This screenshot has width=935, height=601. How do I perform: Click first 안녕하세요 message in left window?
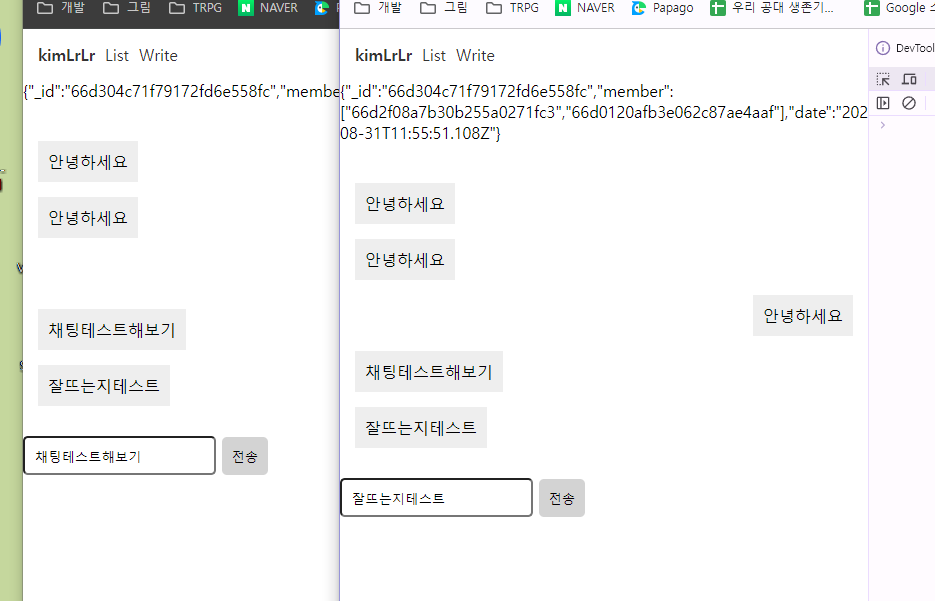pyautogui.click(x=88, y=162)
